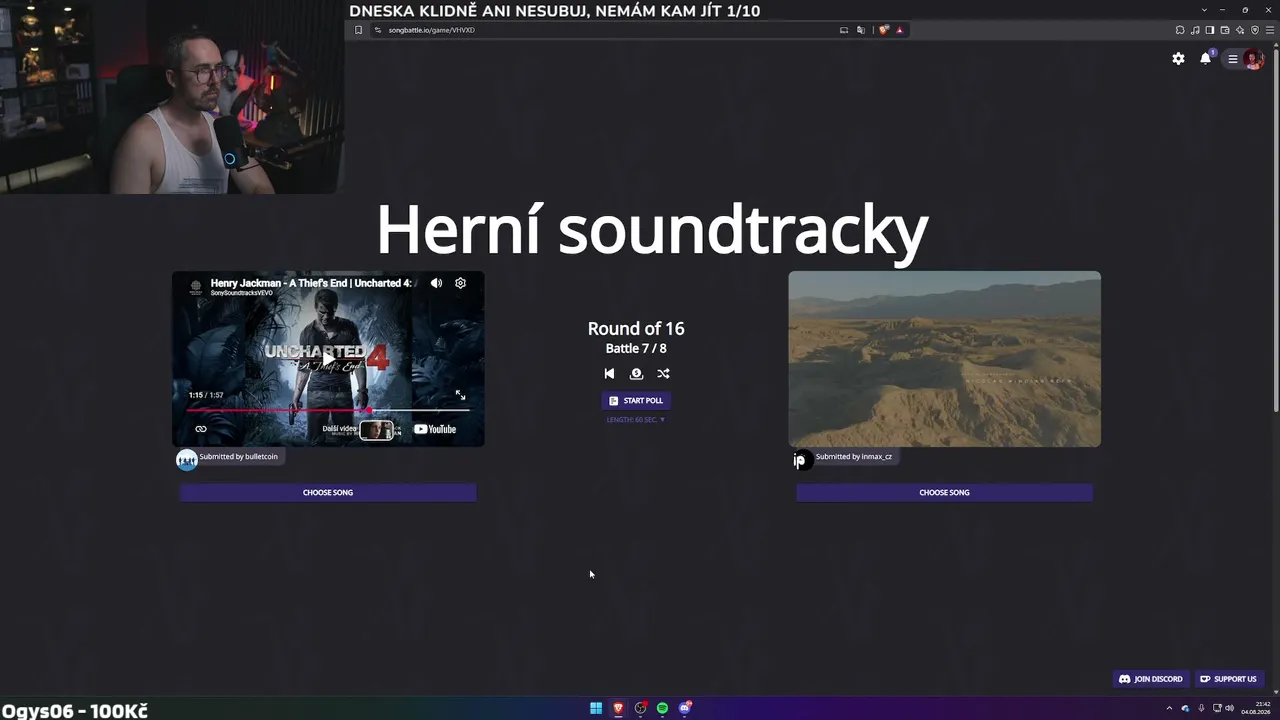
Task: Open Spotify from the taskbar
Action: [662, 708]
